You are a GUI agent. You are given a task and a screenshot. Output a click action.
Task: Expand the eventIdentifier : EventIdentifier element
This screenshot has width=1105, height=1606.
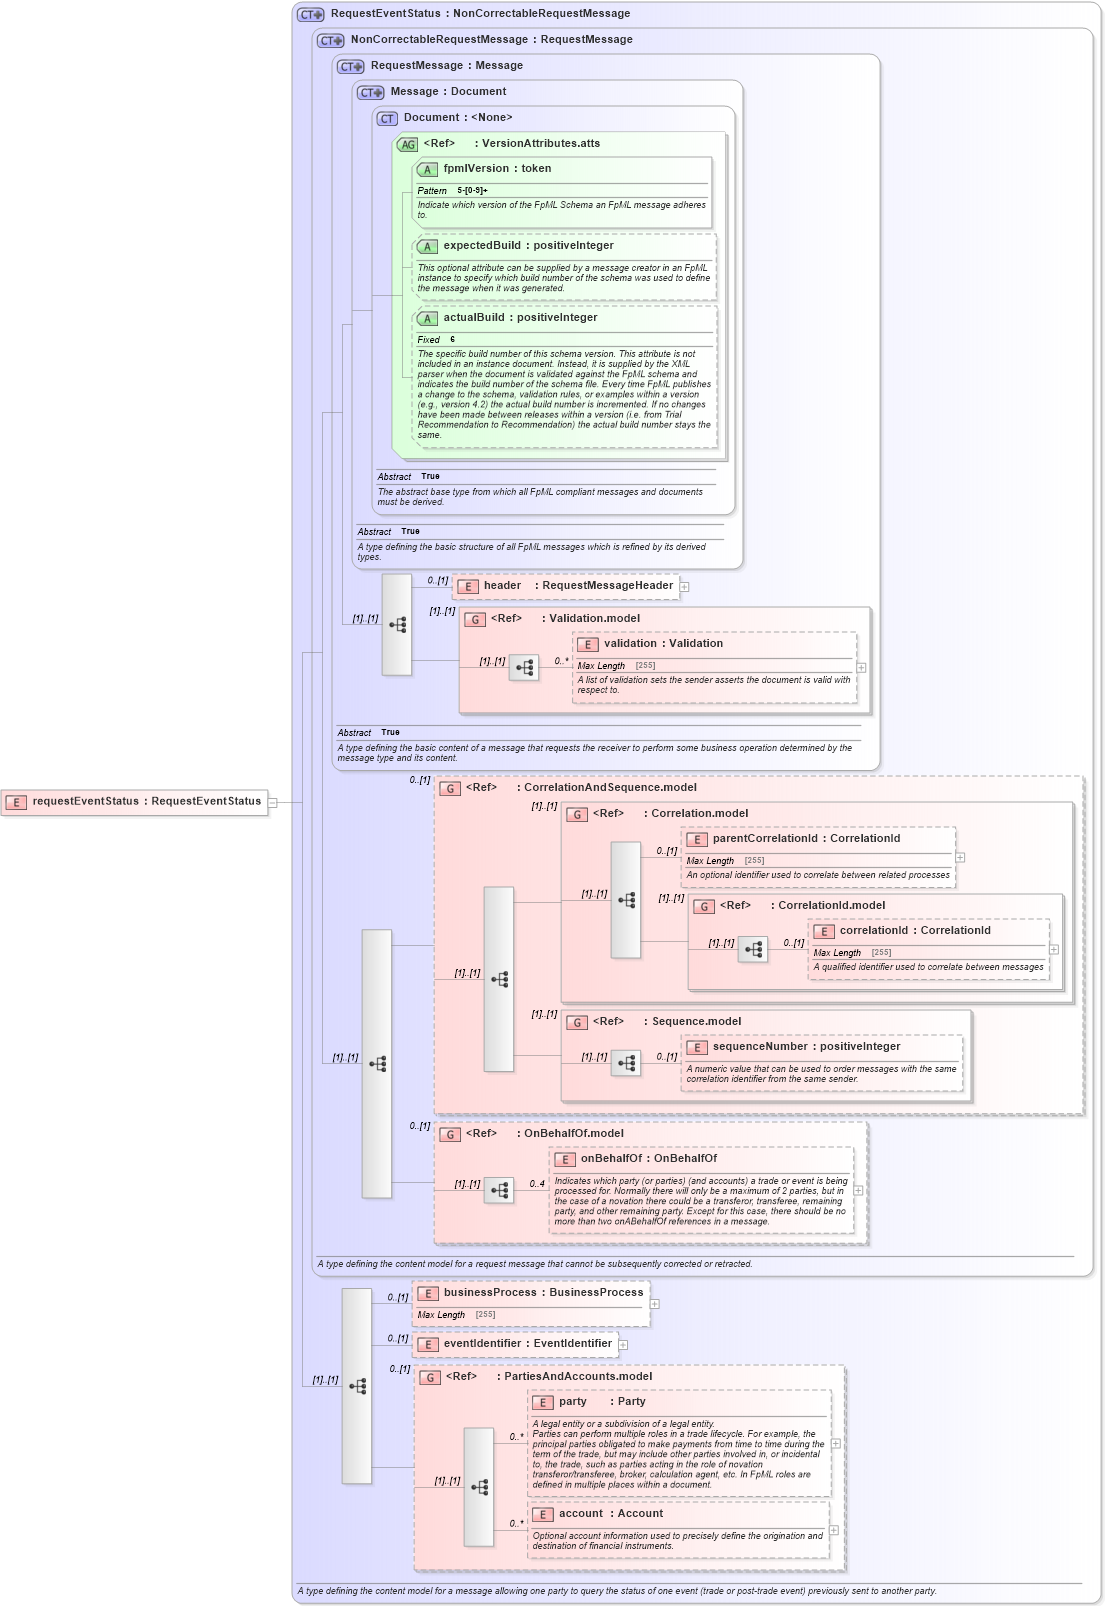[x=623, y=1345]
